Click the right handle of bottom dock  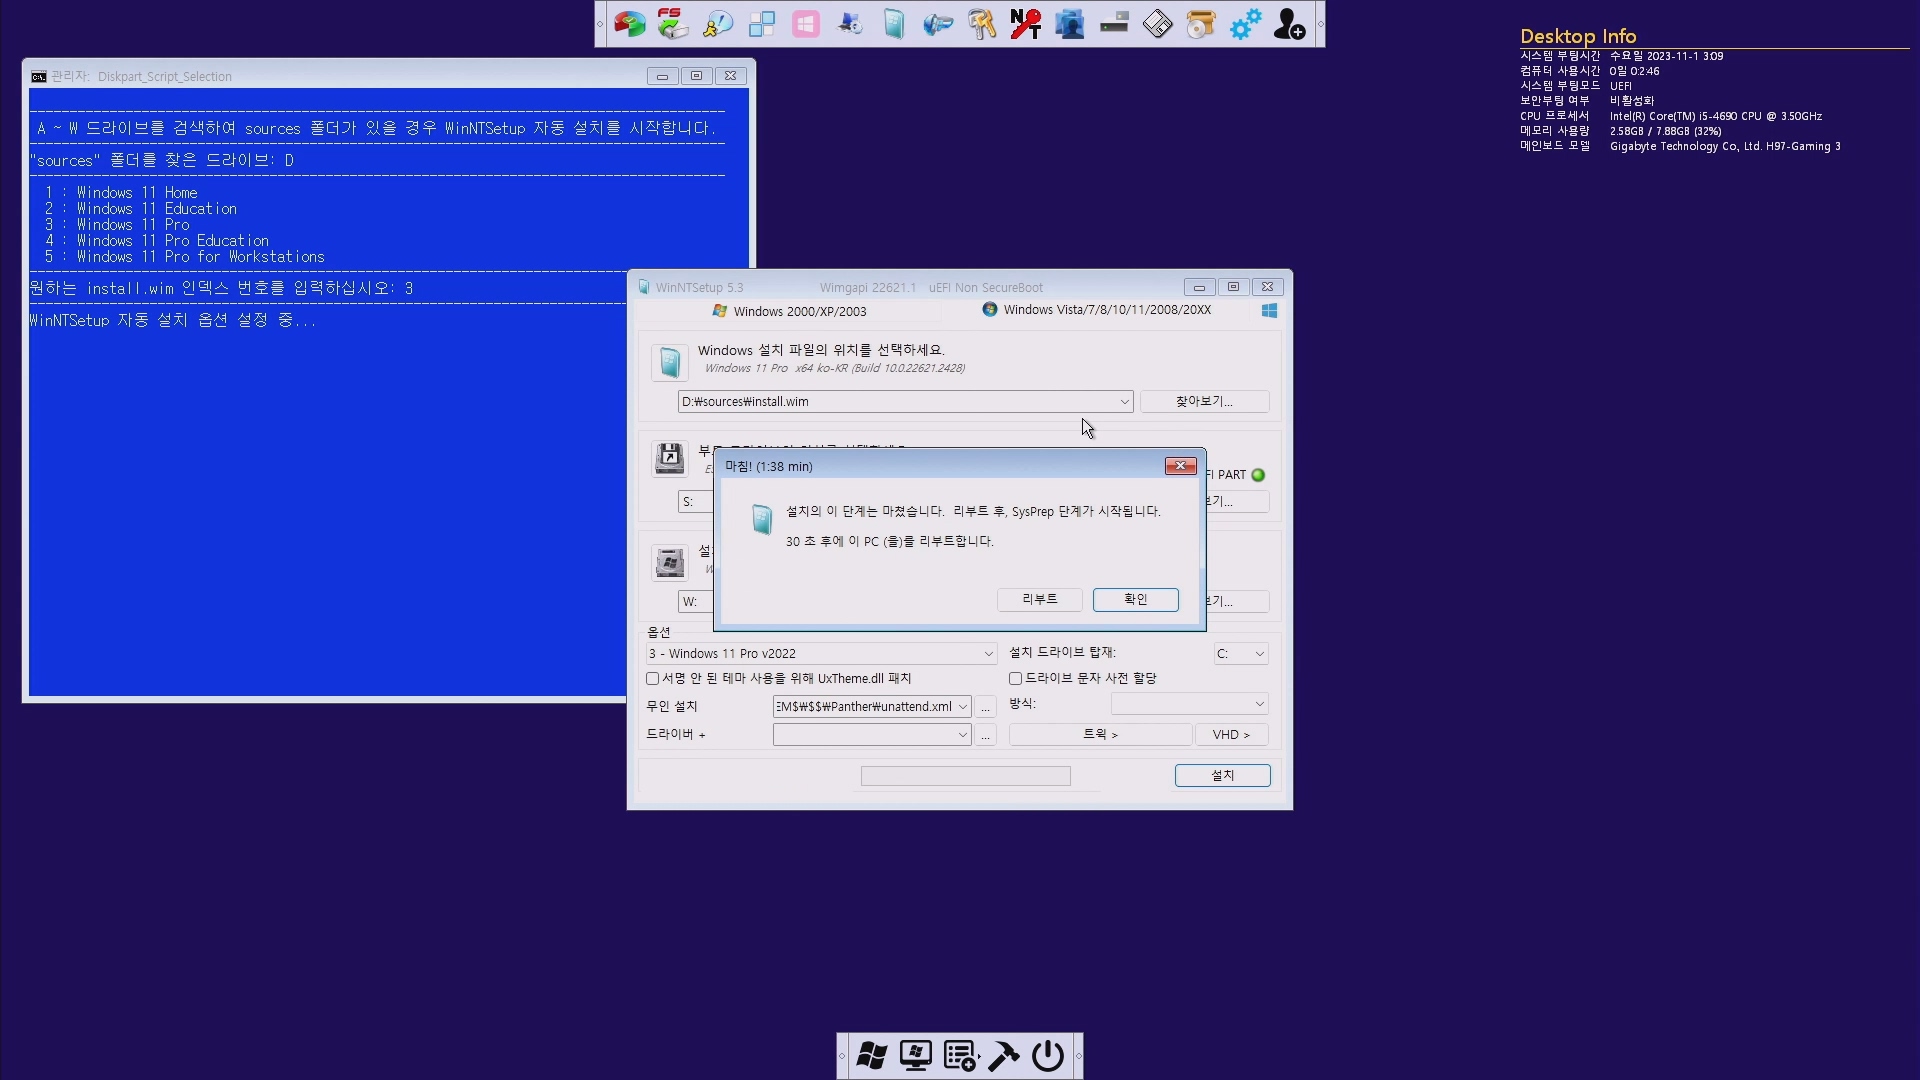[x=1078, y=1056]
